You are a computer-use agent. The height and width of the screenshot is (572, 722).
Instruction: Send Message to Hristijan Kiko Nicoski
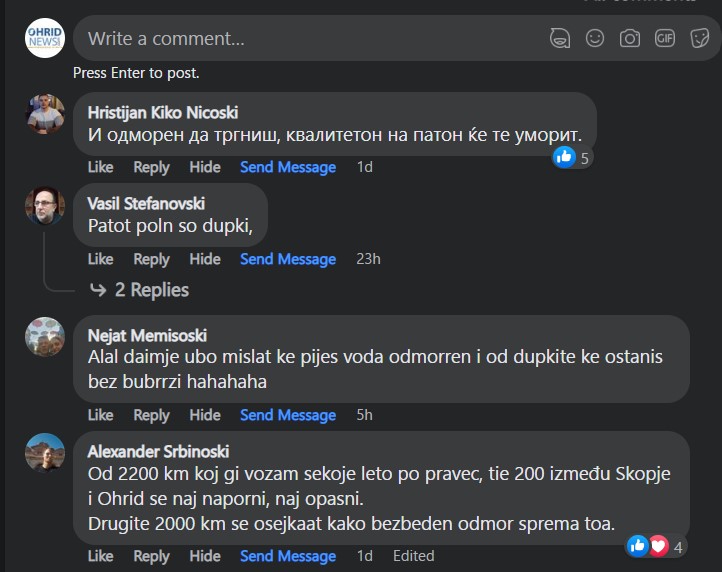(288, 167)
